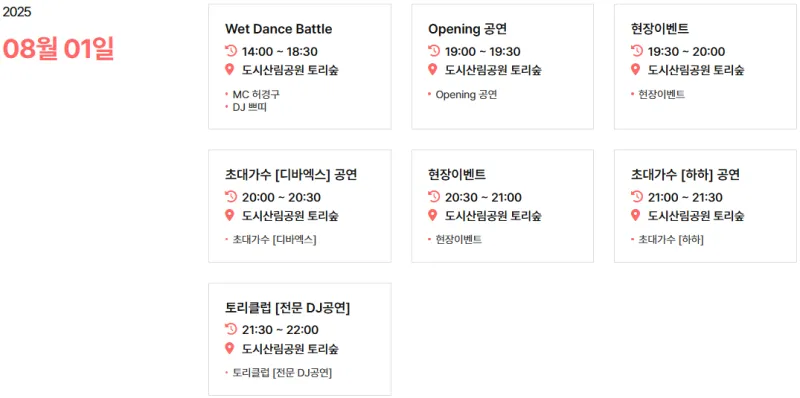The height and width of the screenshot is (398, 800).
Task: Click the 14:00 ~ 18:30 time text
Action: point(280,52)
